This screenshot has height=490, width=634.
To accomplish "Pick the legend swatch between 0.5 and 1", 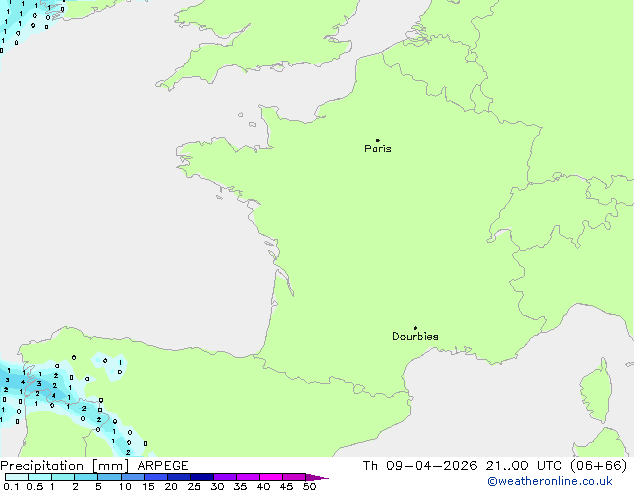I will 40,477.
